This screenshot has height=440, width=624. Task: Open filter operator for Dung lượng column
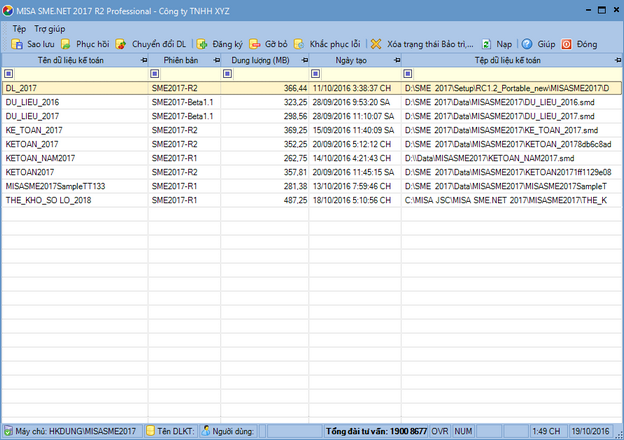click(227, 74)
